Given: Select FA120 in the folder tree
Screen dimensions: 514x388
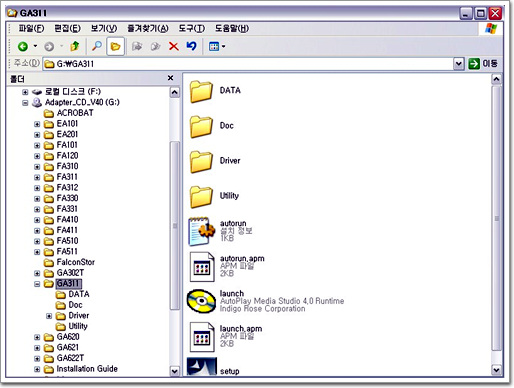Looking at the screenshot, I should click(61, 156).
